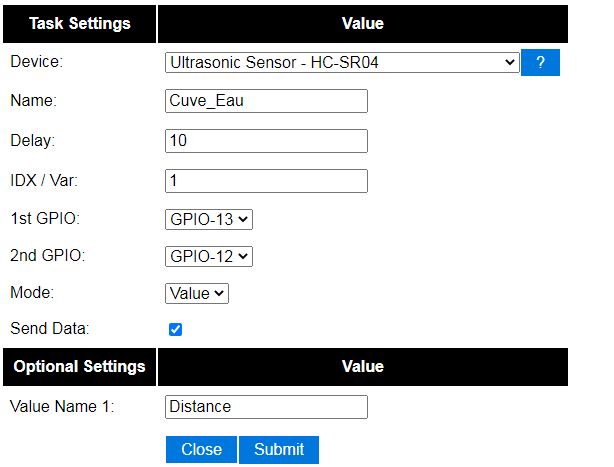Click the Send Data: label
Viewport: 614px width, 467px height.
click(50, 328)
